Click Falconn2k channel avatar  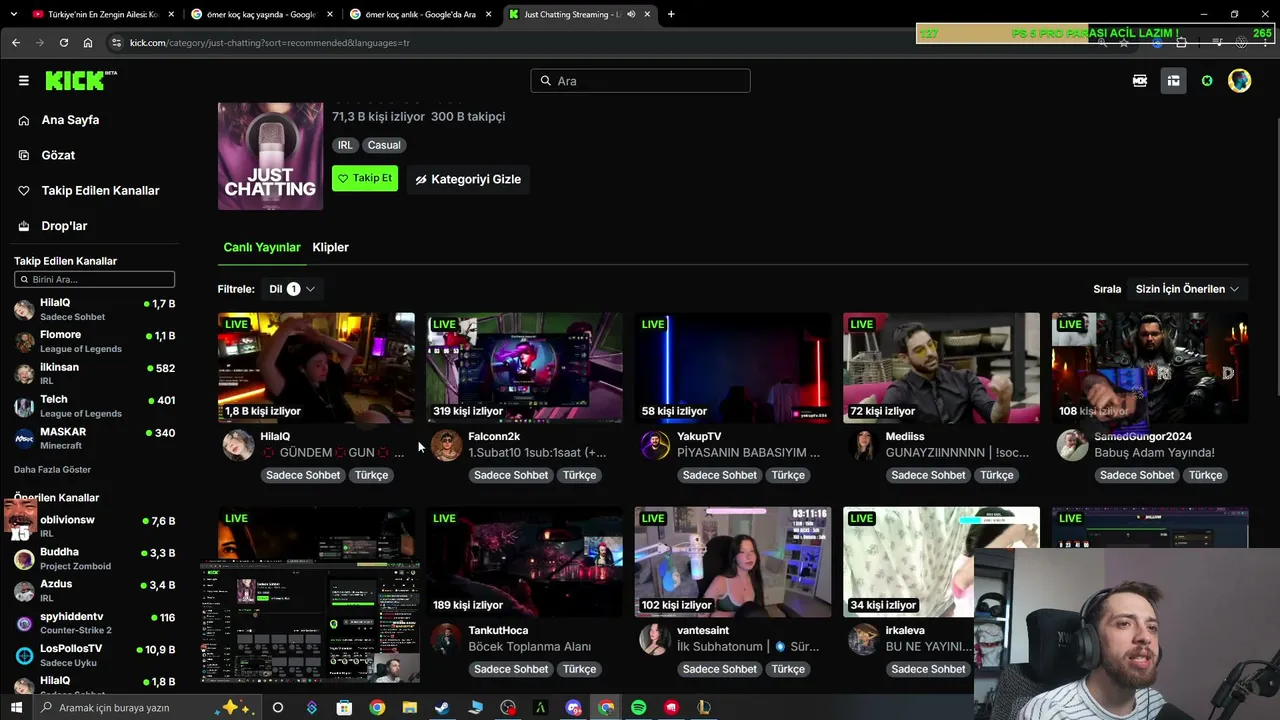point(446,445)
